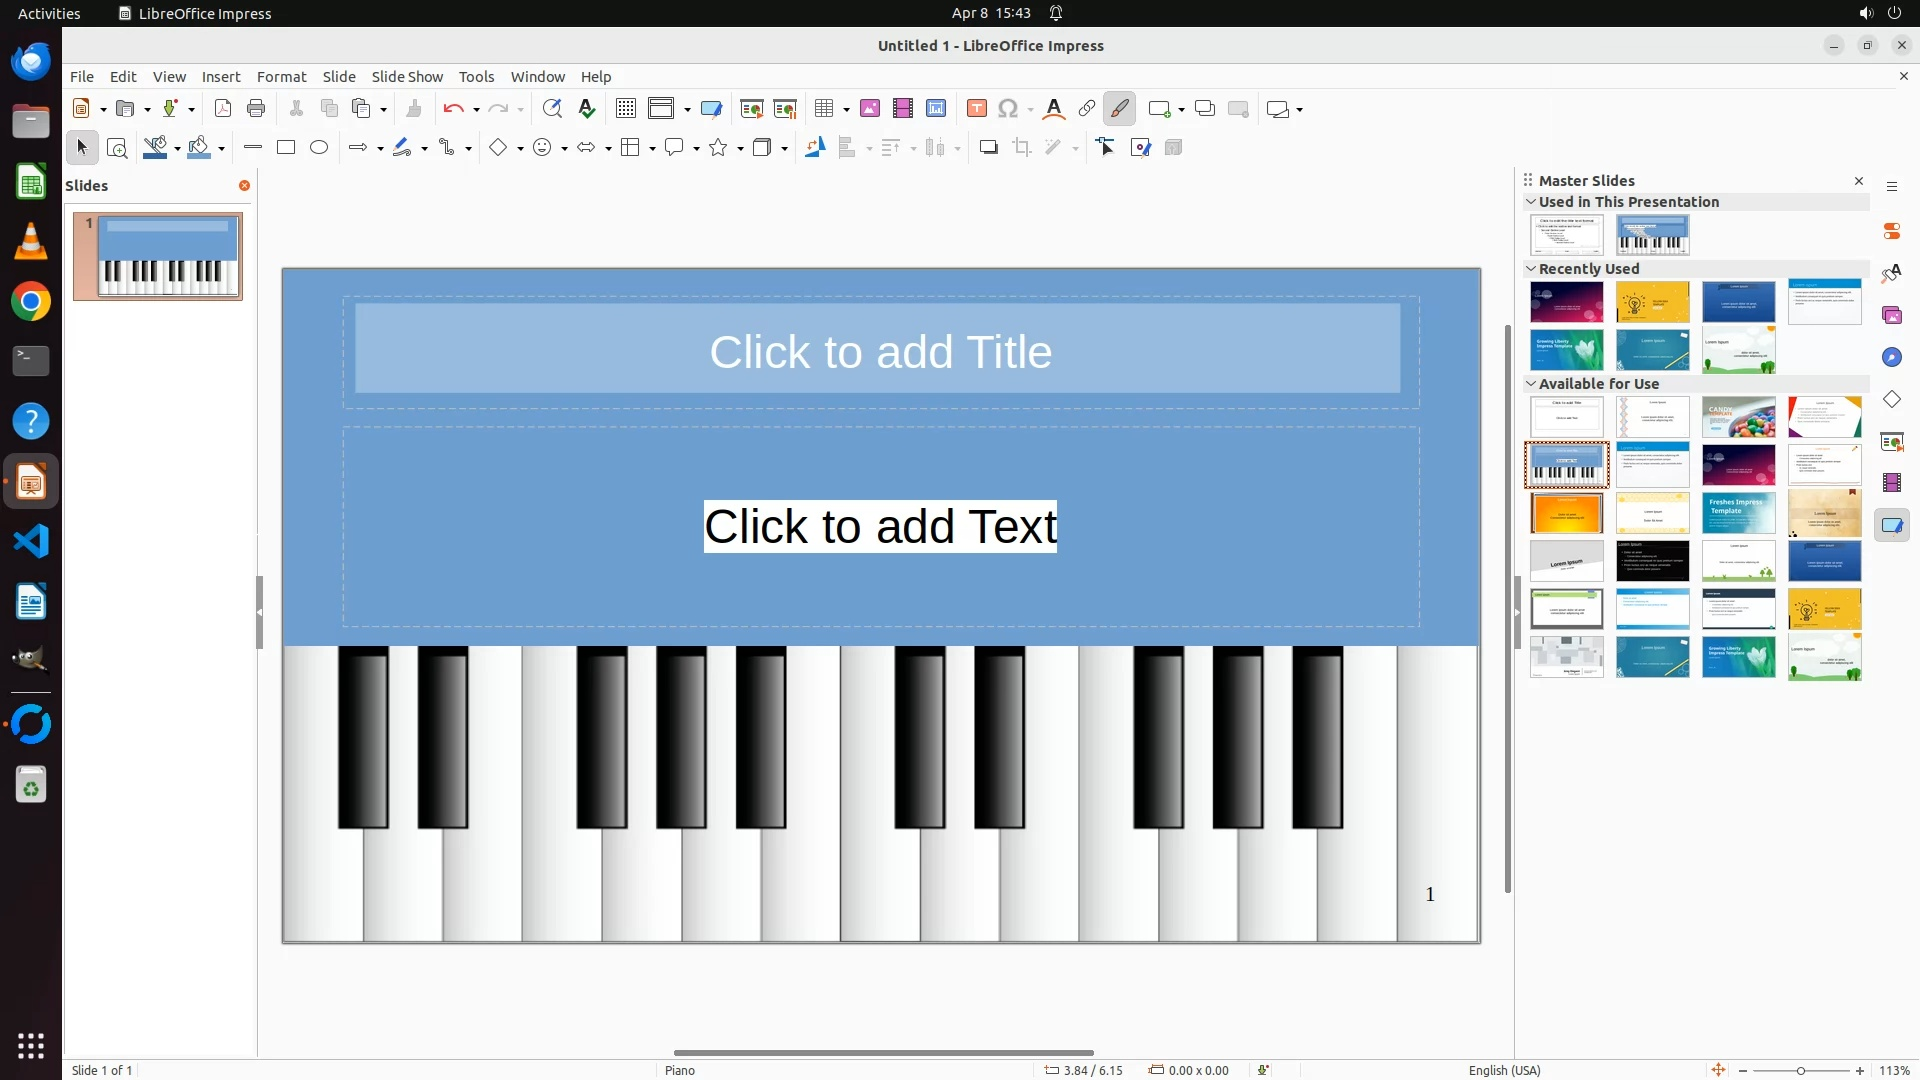This screenshot has width=1920, height=1080.
Task: Select the Rectangle drawing tool
Action: pos(286,148)
